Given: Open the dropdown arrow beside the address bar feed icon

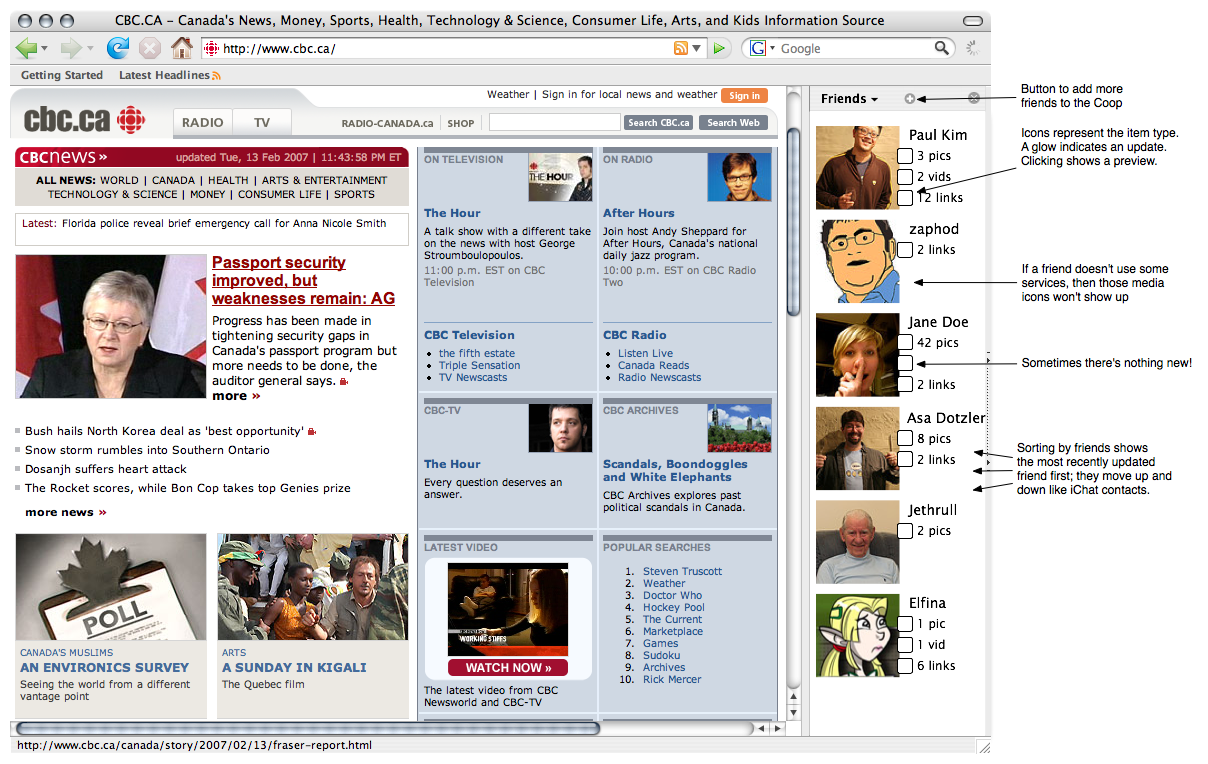Looking at the screenshot, I should (696, 48).
